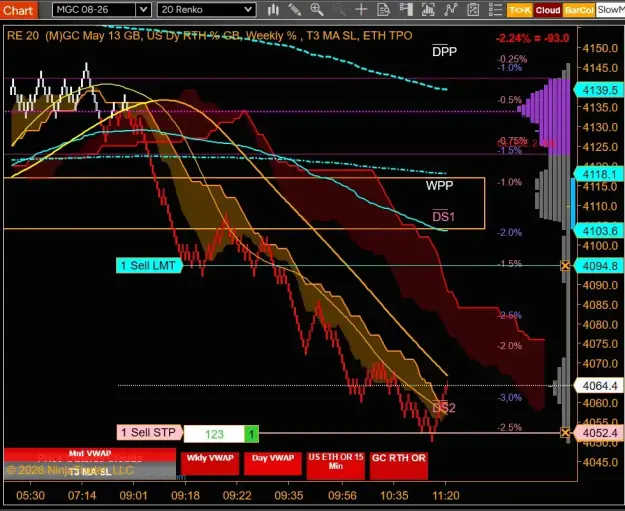
Task: Open the 20 Renko interval dropdown
Action: (206, 10)
